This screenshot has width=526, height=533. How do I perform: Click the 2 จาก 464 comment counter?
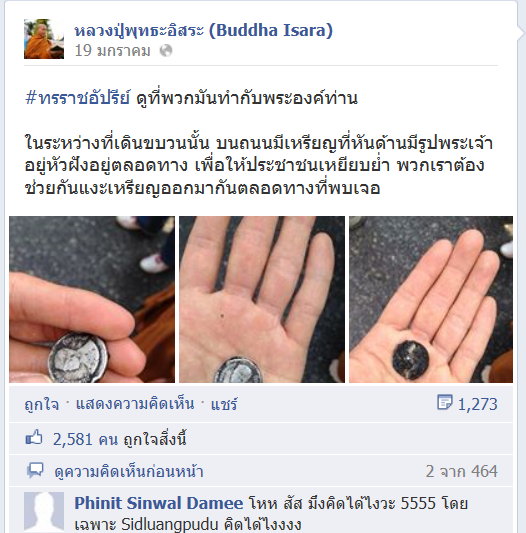coord(462,471)
